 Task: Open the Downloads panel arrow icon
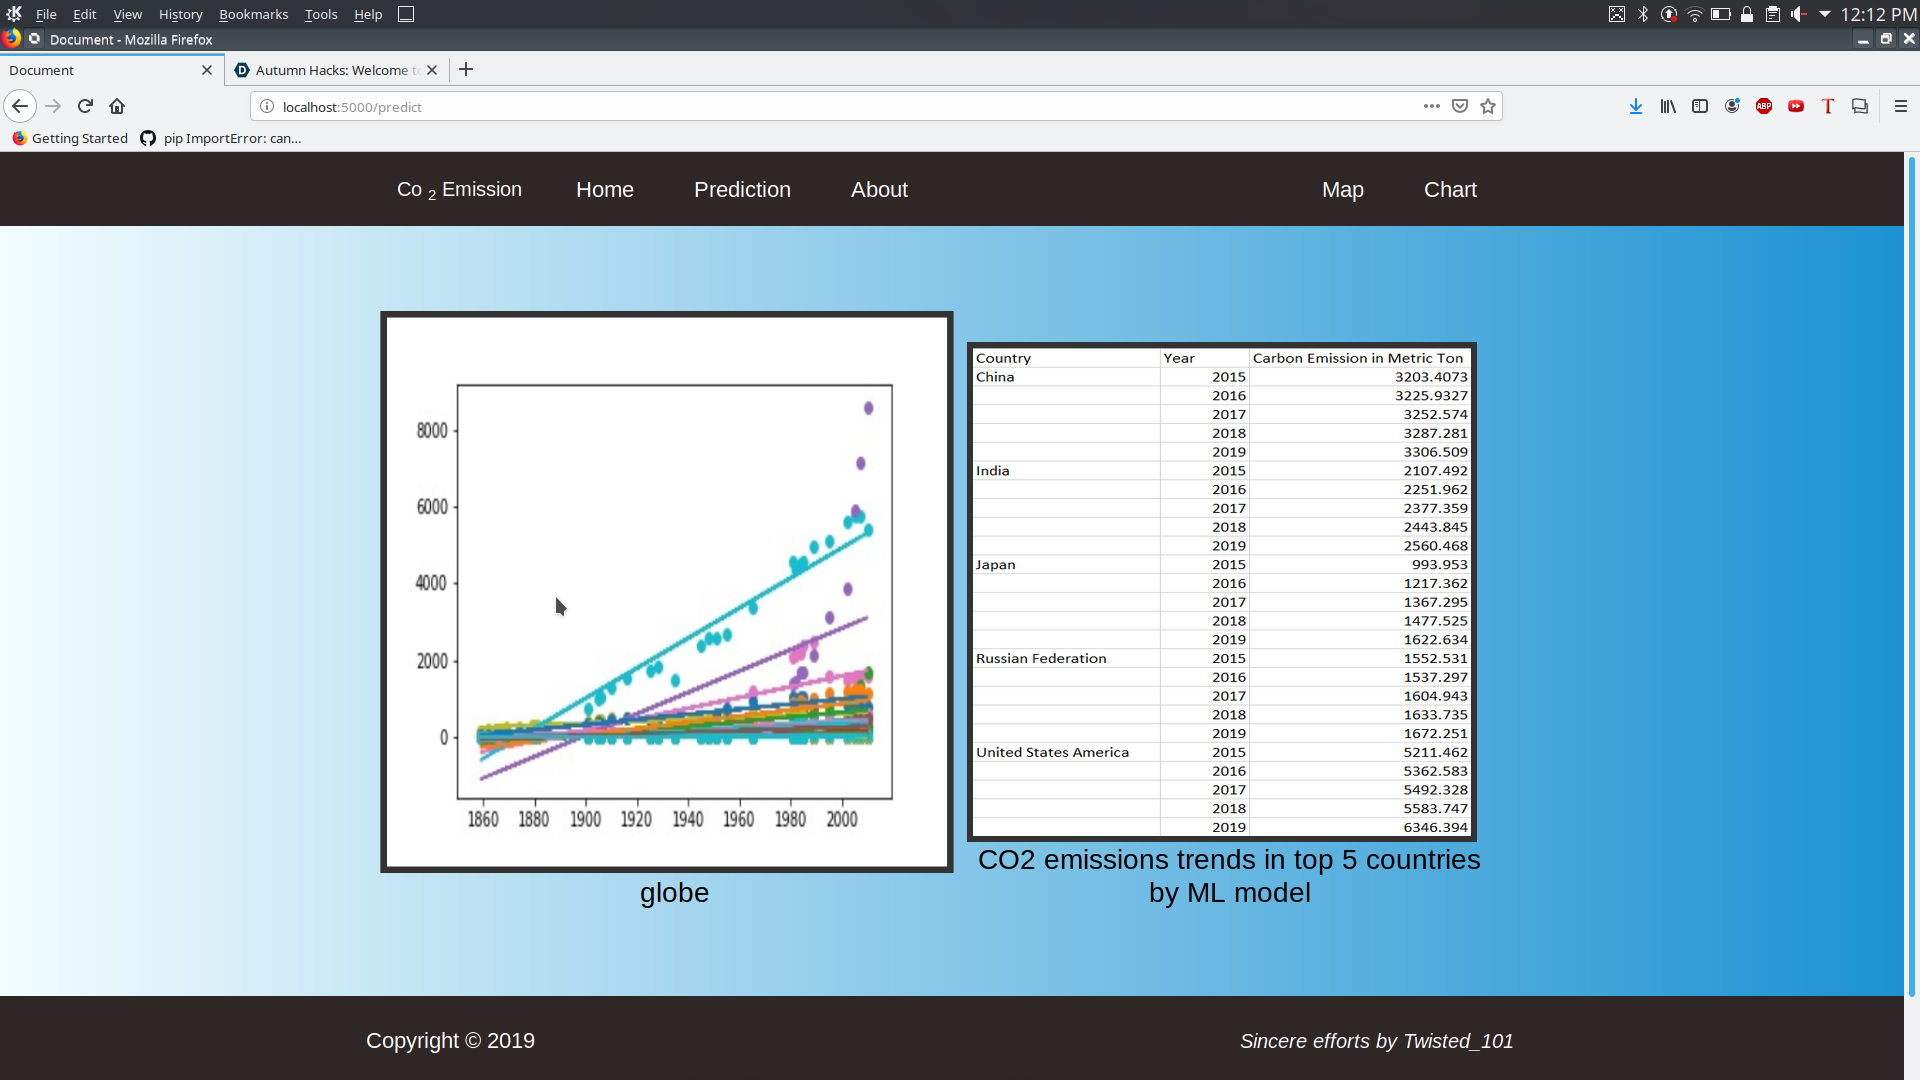click(x=1636, y=106)
